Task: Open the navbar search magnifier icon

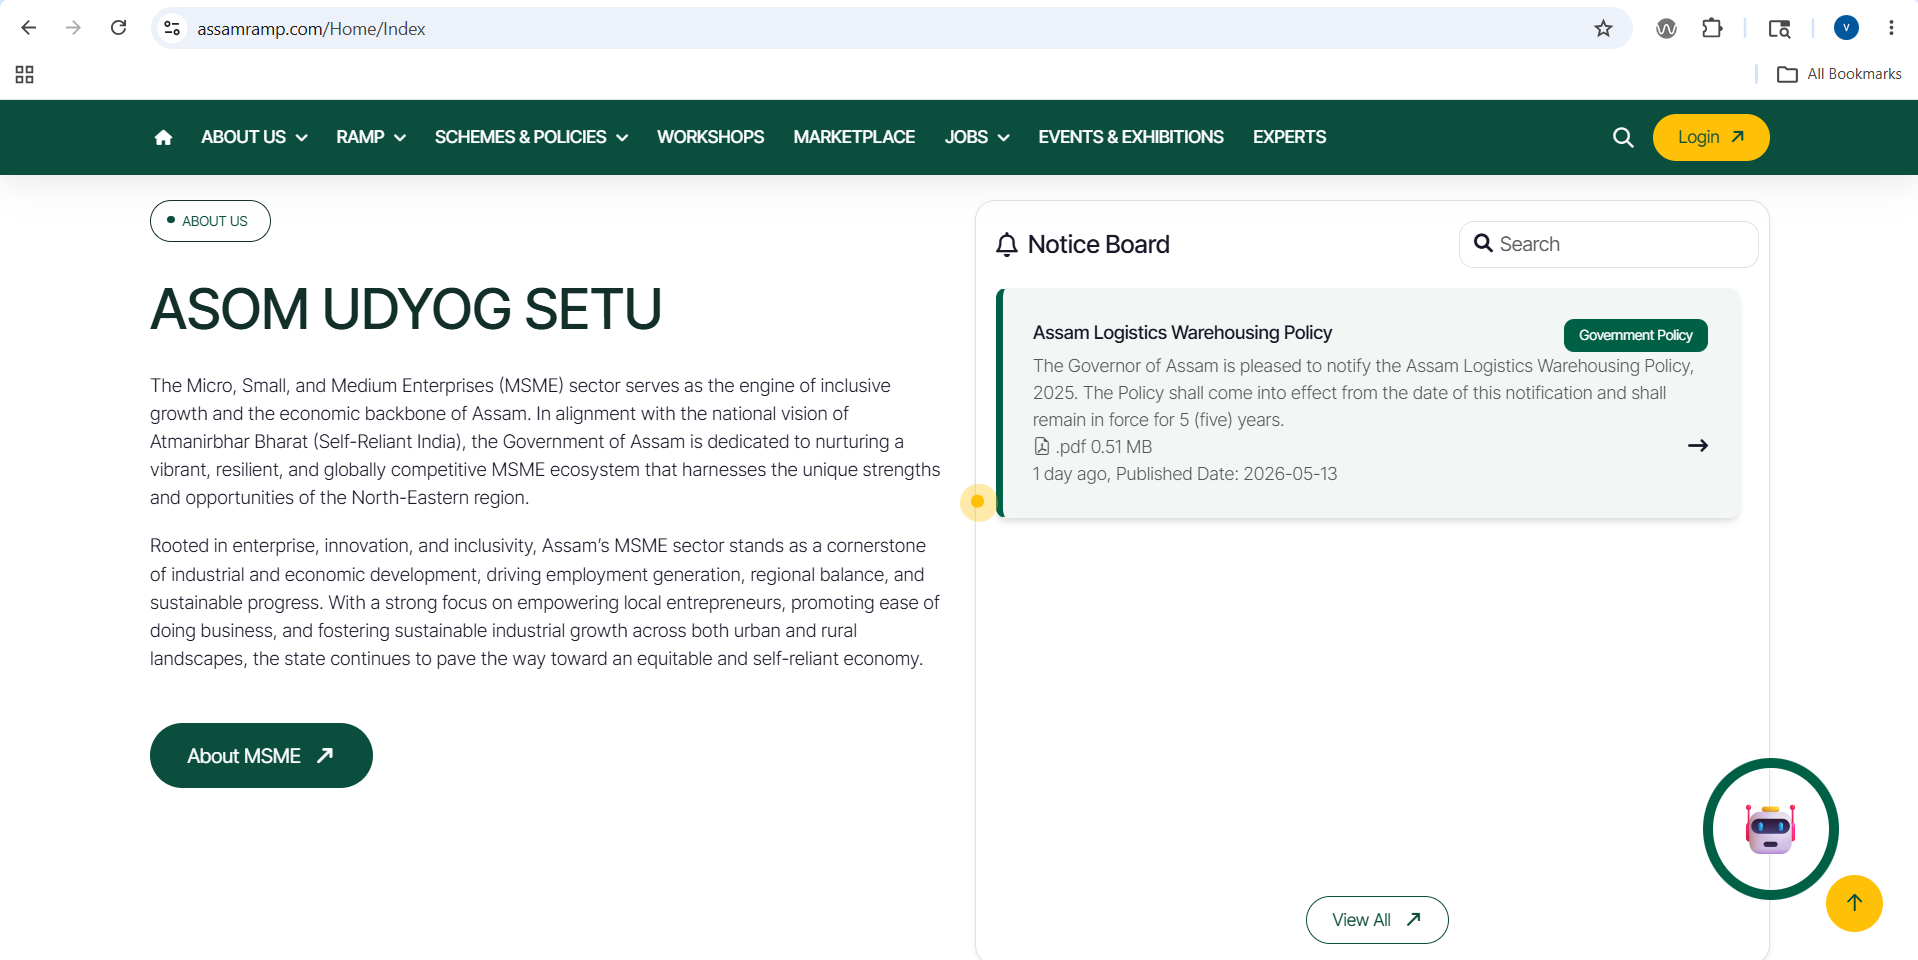Action: [1623, 137]
